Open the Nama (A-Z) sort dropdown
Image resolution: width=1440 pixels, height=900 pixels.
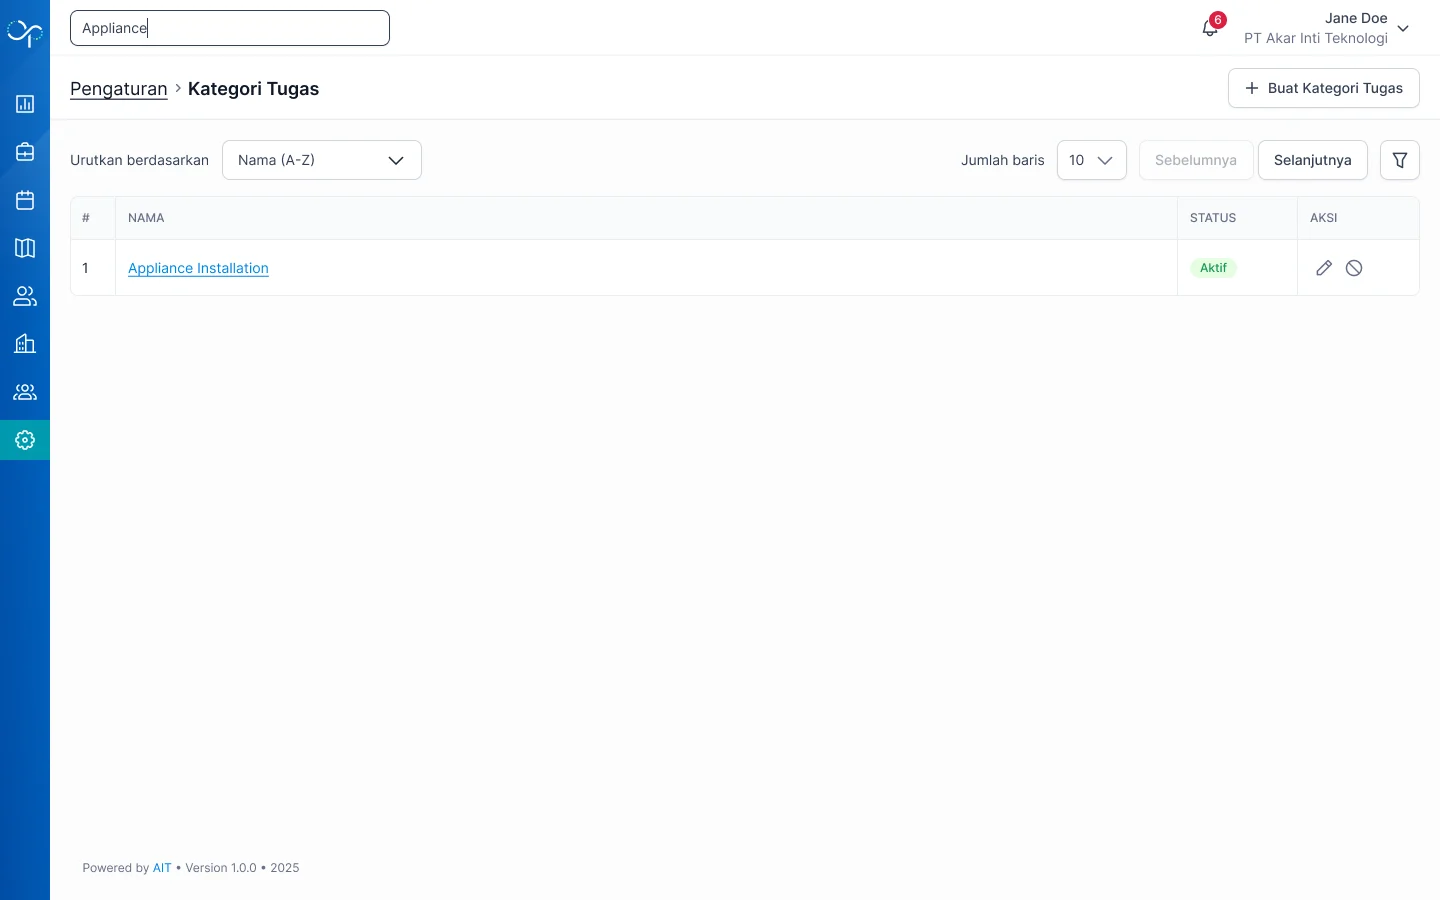point(322,160)
